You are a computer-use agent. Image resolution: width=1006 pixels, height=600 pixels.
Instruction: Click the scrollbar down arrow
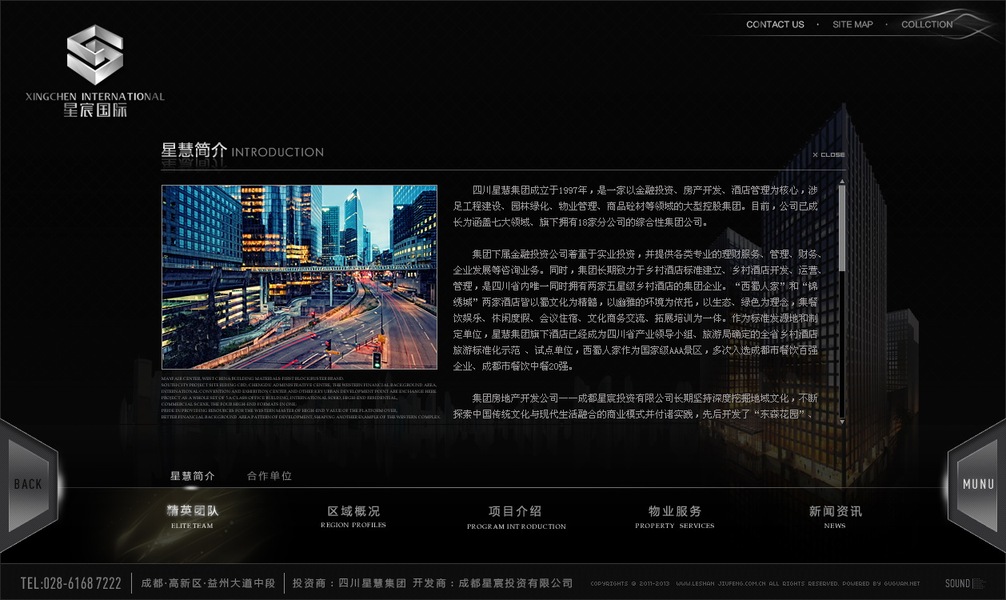pyautogui.click(x=842, y=422)
